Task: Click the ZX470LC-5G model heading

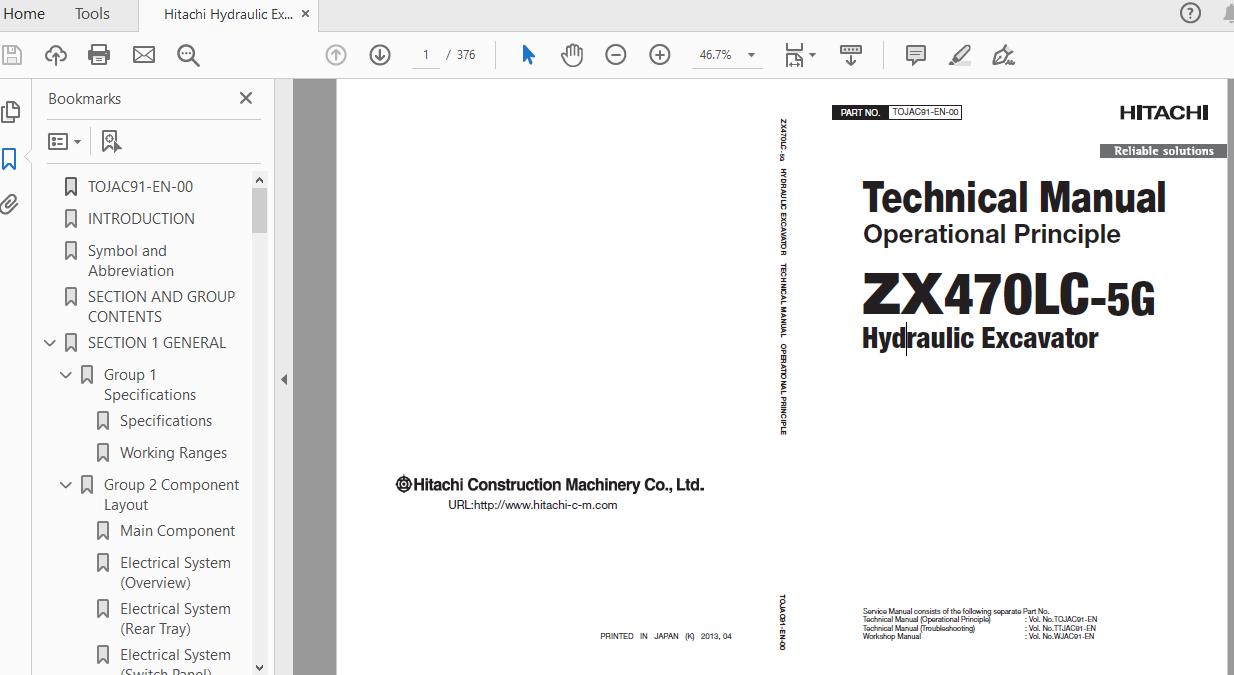Action: (x=1008, y=296)
